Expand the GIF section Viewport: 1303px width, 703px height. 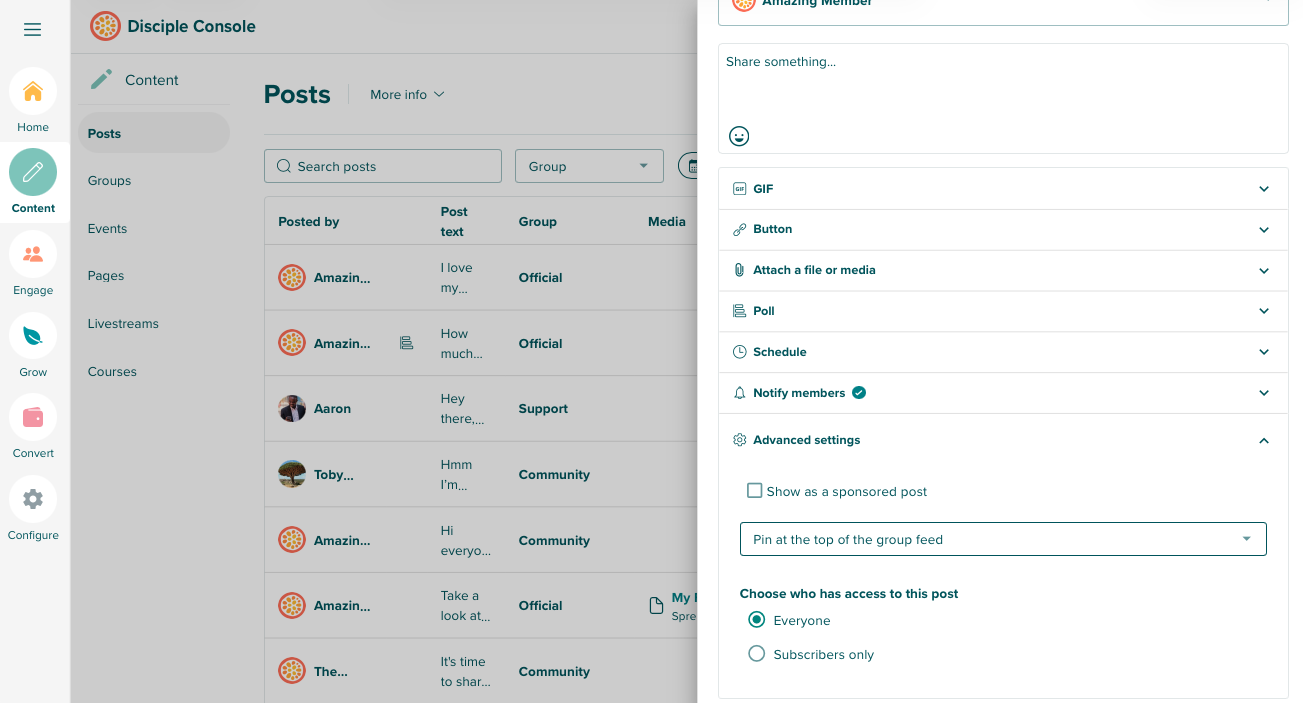1002,189
